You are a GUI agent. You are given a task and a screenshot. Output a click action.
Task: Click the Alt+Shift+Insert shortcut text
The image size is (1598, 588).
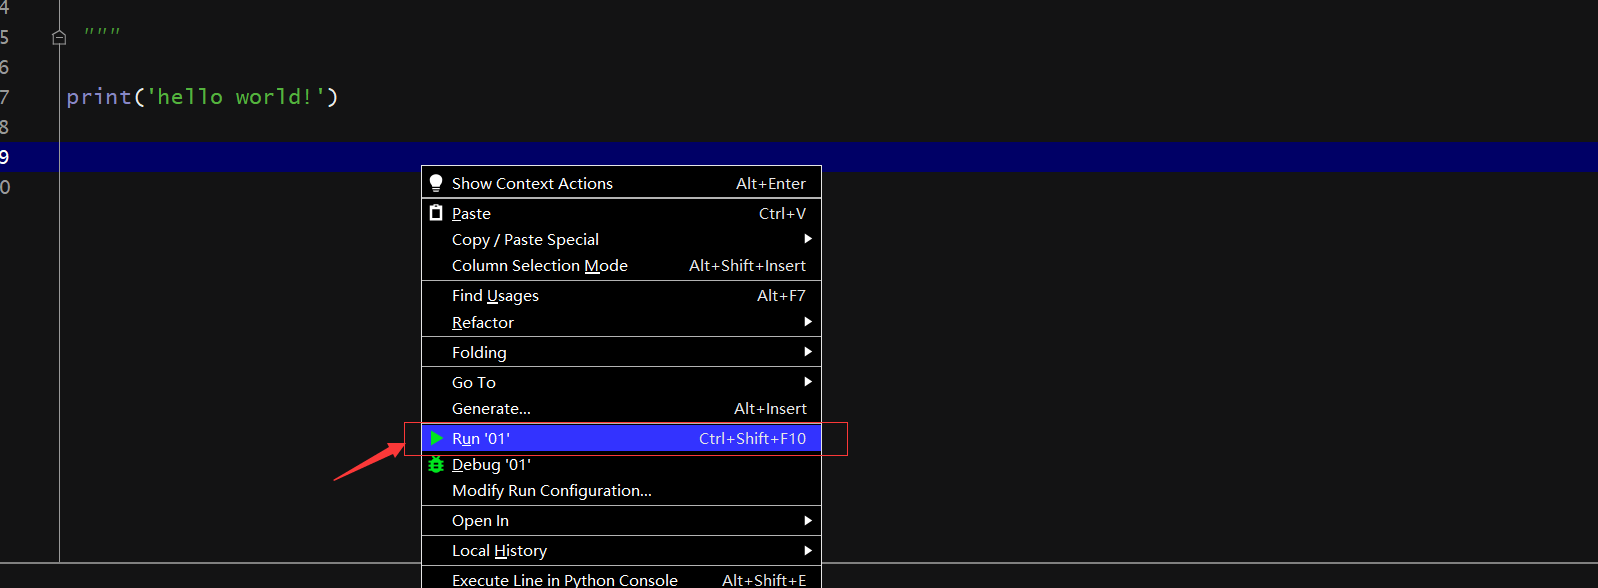(747, 265)
